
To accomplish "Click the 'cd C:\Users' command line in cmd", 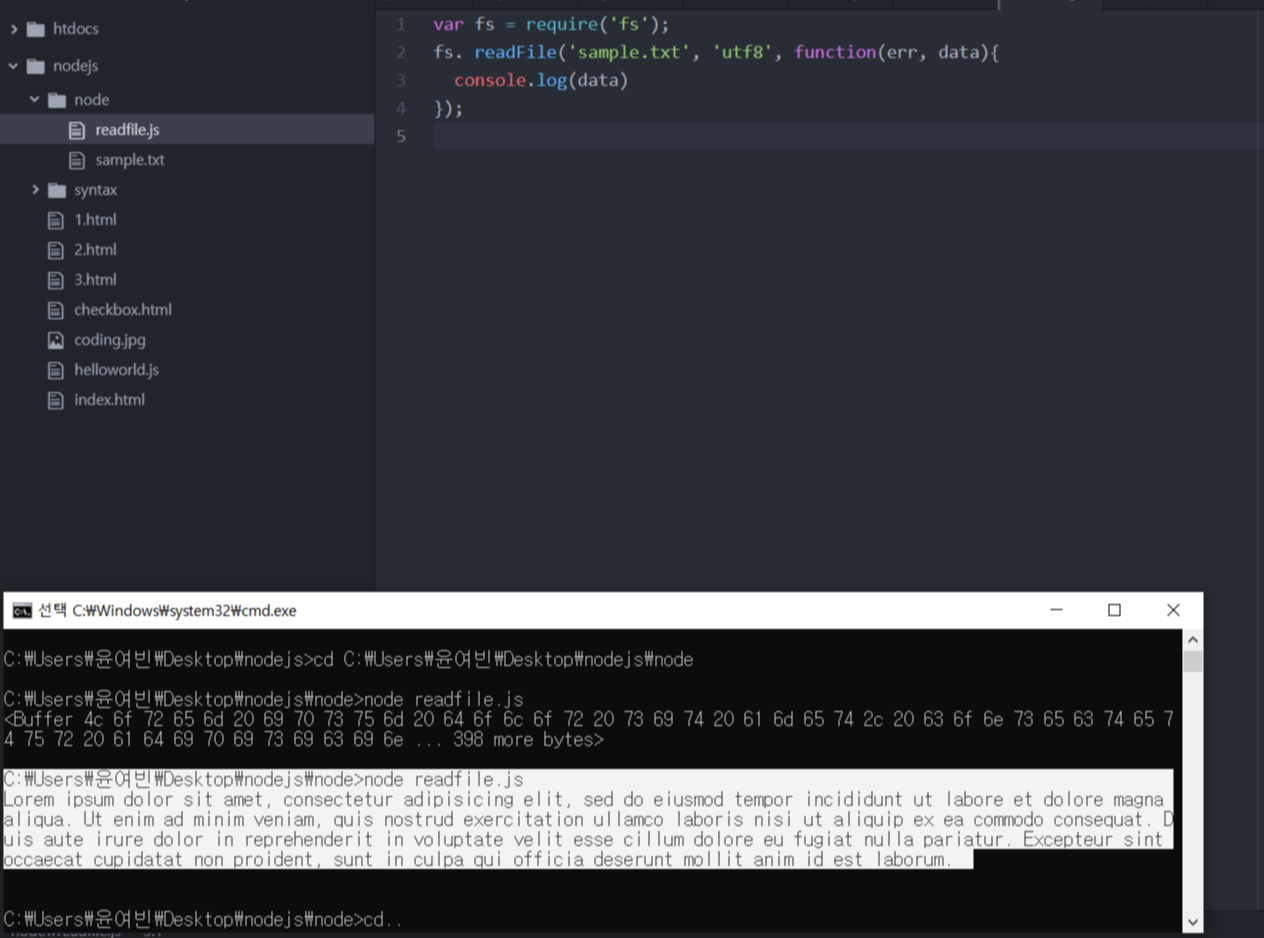I will [x=349, y=659].
